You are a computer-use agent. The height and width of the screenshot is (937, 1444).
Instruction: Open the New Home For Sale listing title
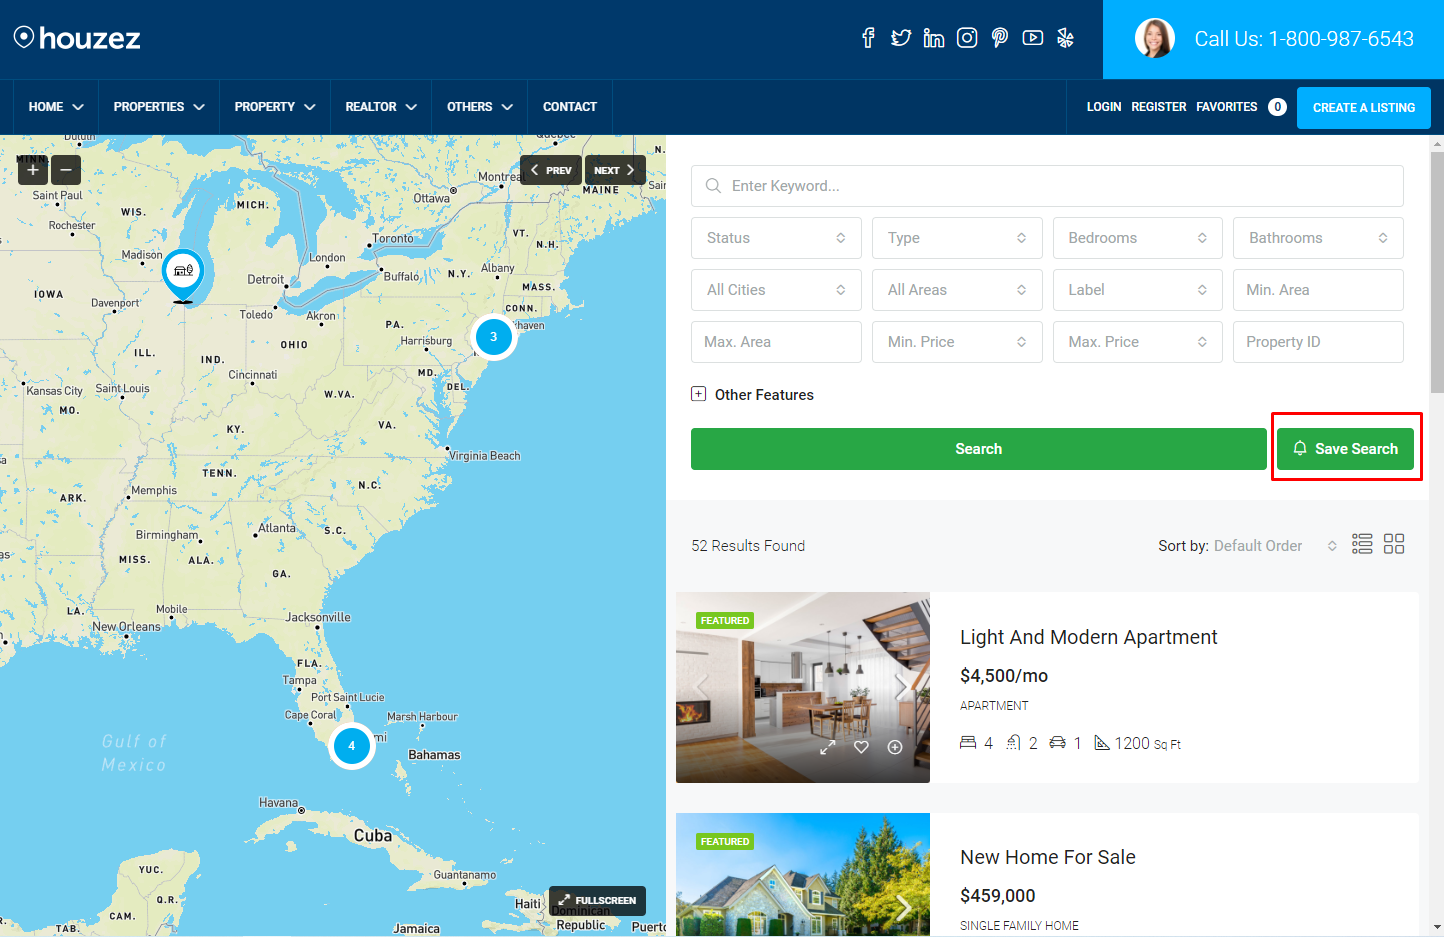tap(1048, 857)
